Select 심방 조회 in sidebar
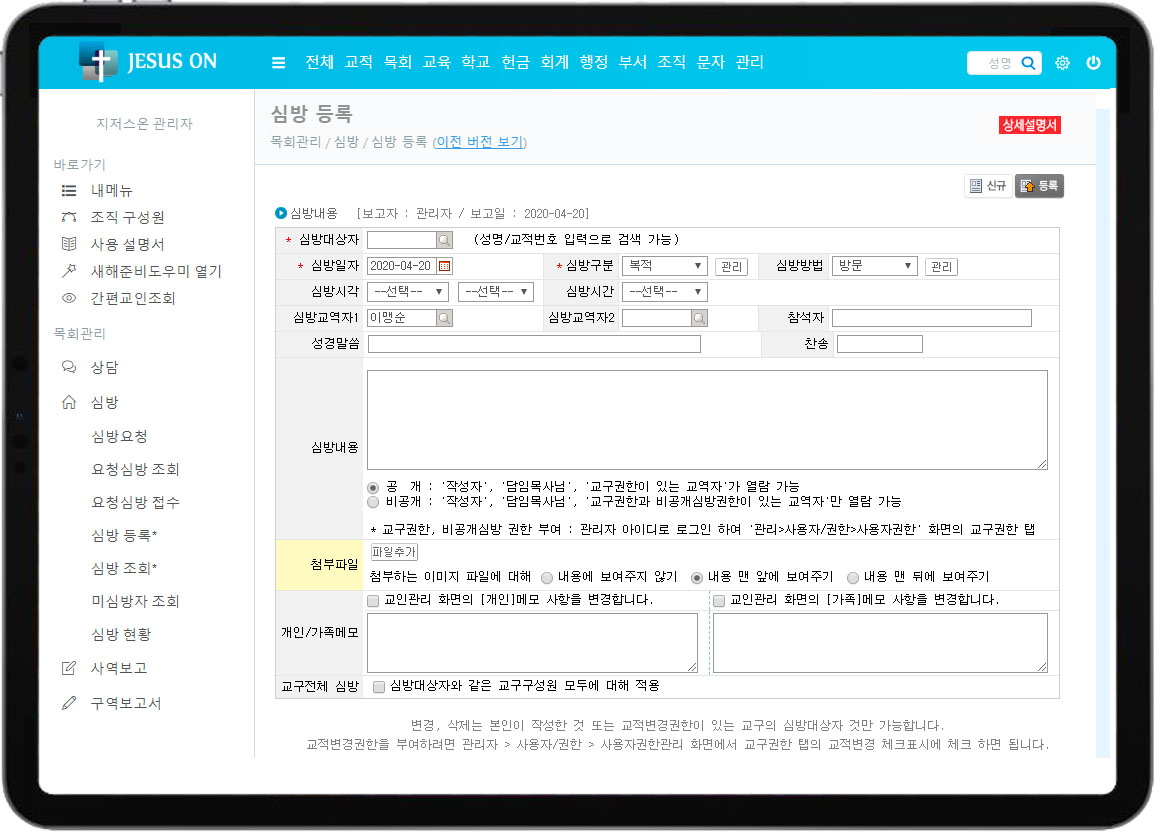The image size is (1155, 832). tap(124, 568)
